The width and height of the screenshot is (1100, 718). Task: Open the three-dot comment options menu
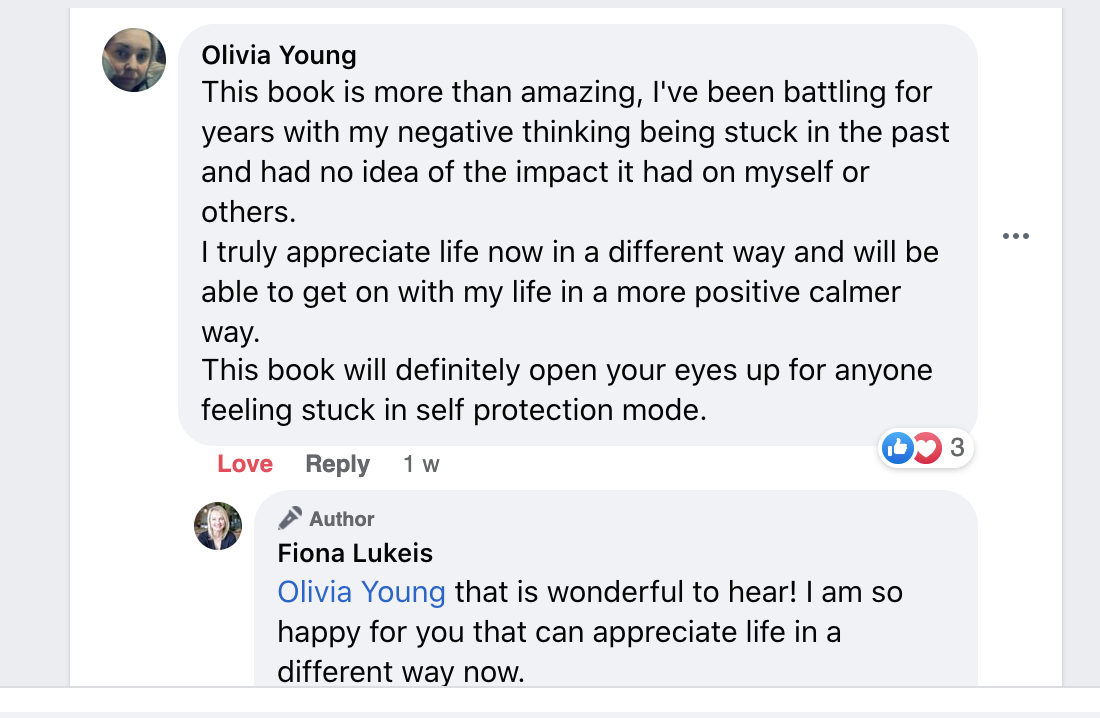point(1015,237)
